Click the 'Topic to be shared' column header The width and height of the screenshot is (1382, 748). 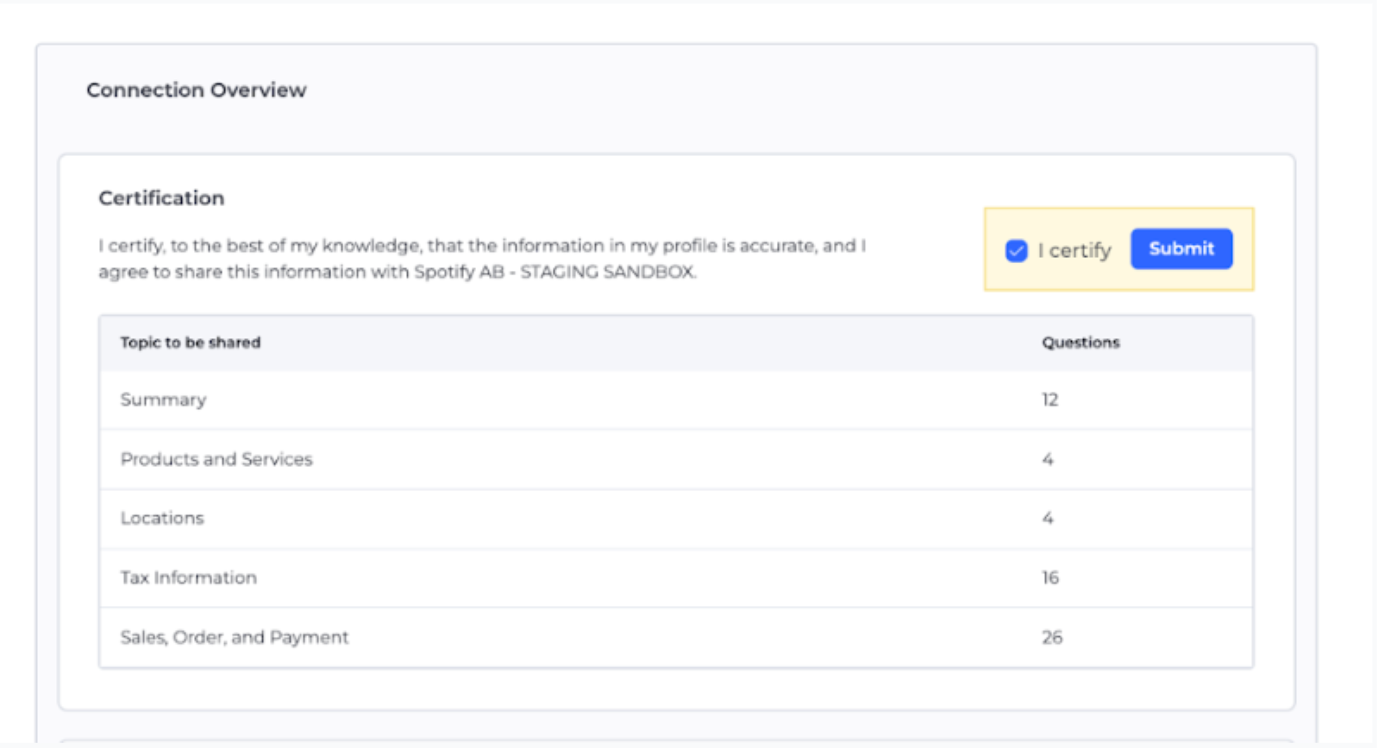190,343
